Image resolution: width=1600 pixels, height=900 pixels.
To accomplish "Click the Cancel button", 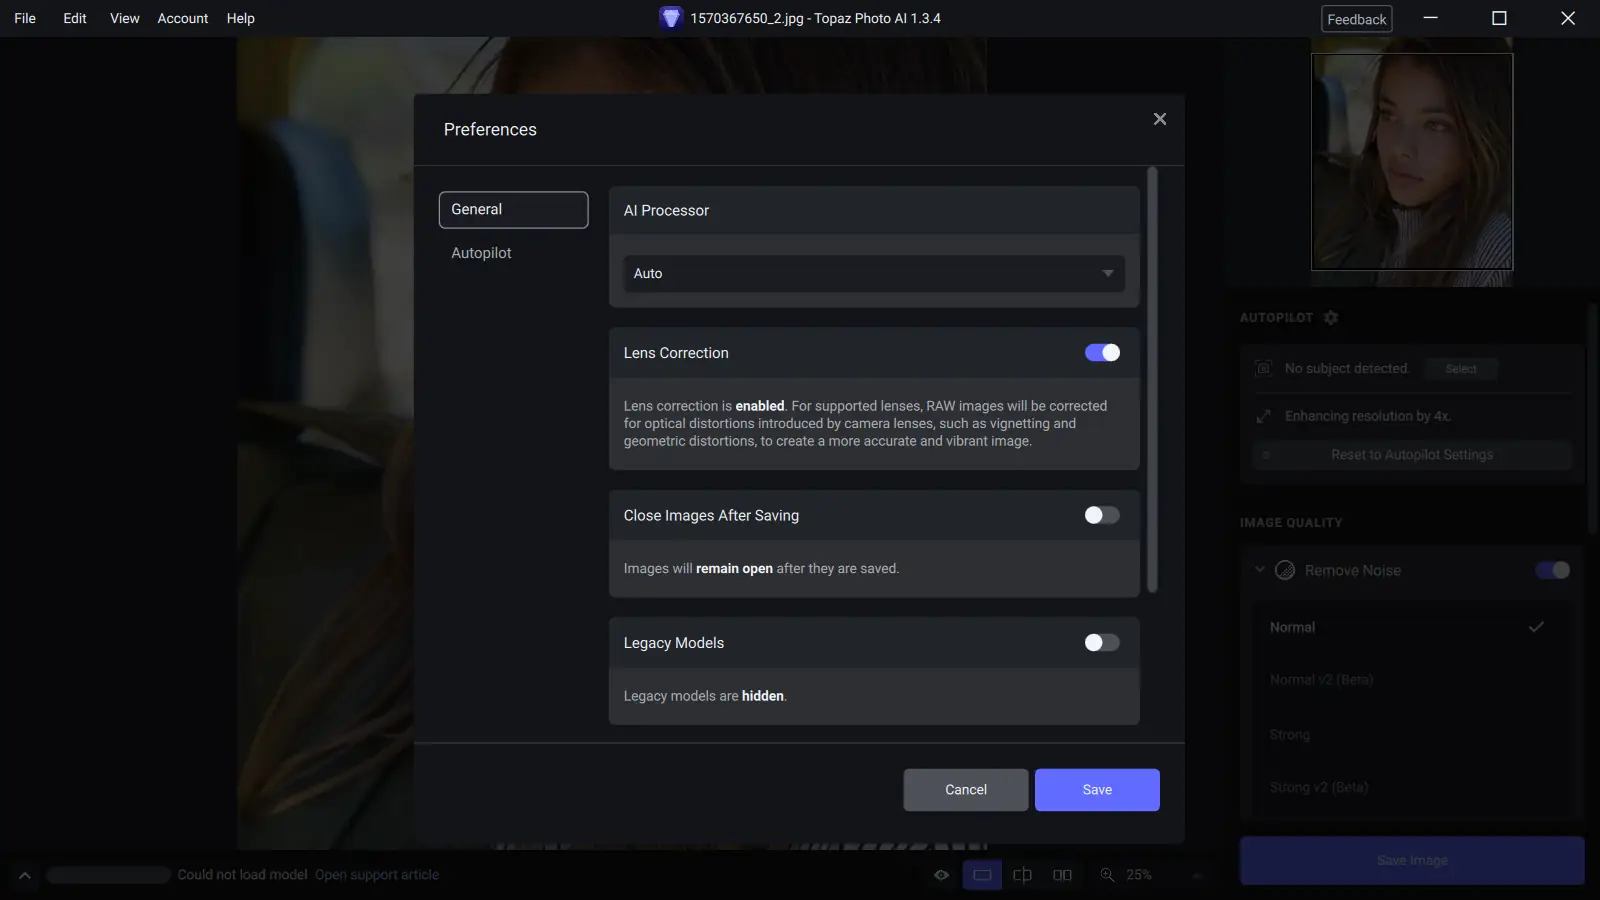I will 966,790.
